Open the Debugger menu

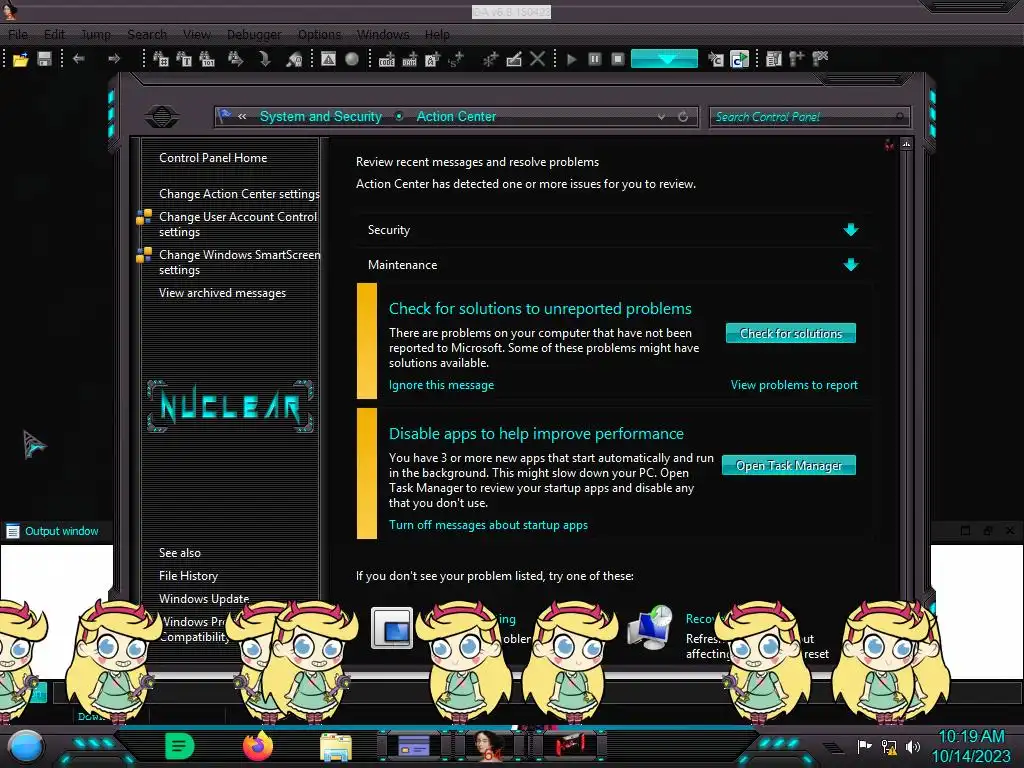[254, 35]
